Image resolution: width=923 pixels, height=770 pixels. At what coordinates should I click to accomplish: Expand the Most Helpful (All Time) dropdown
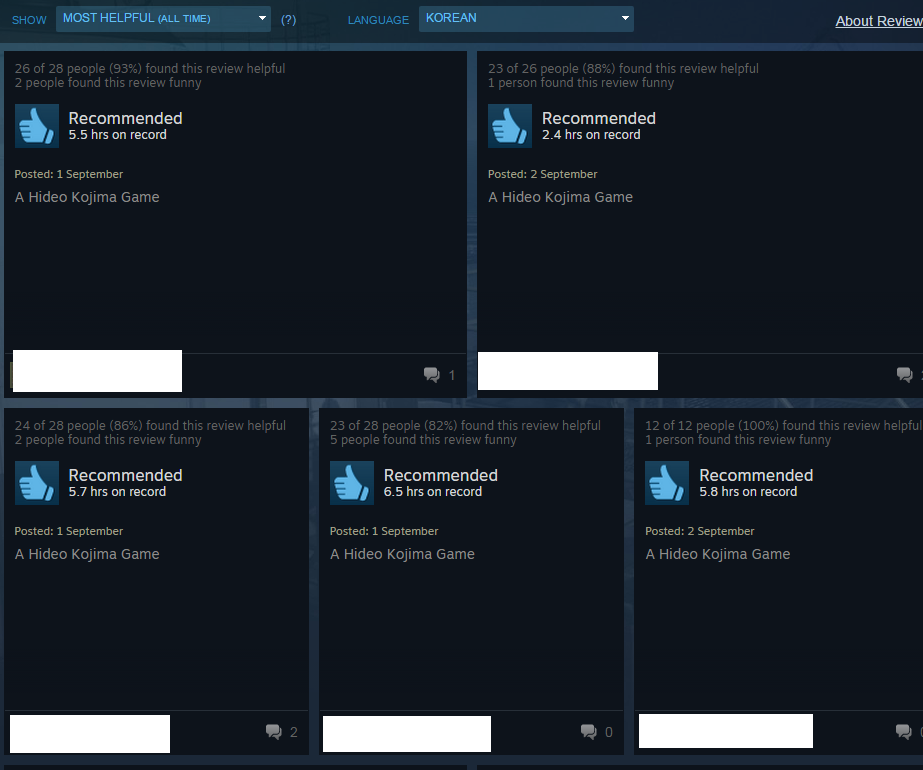(x=163, y=19)
